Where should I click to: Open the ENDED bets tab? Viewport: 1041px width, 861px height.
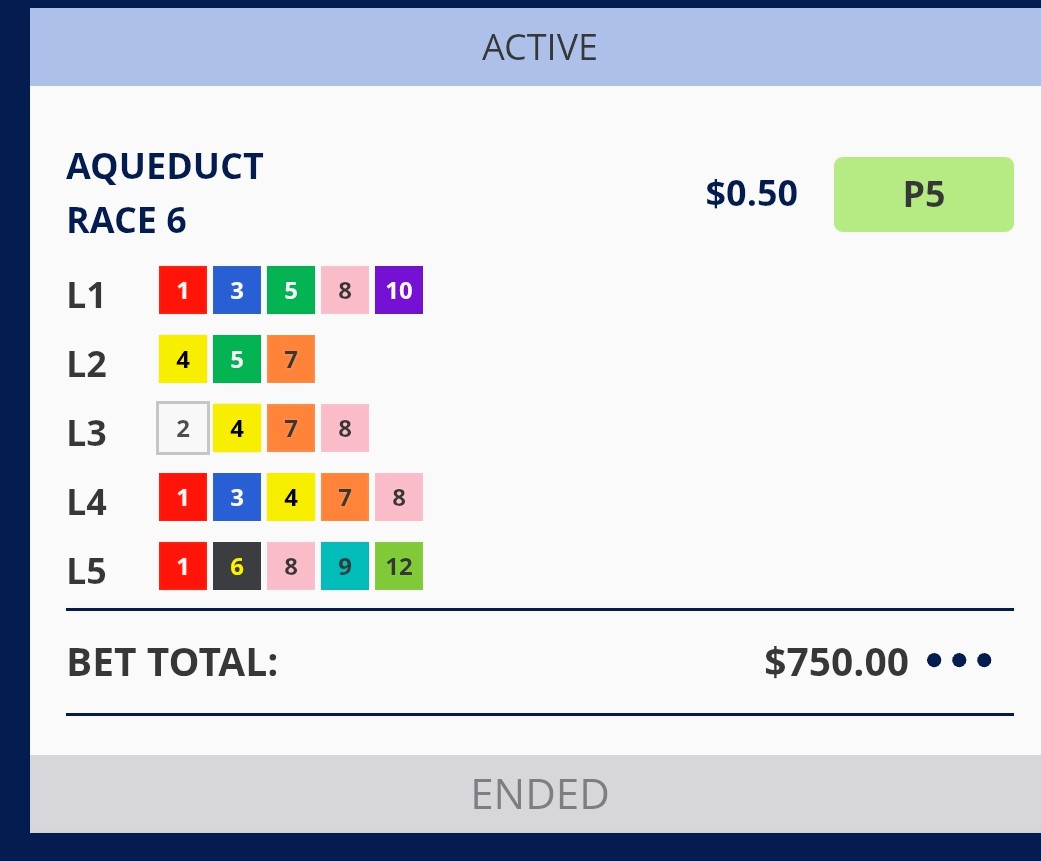[539, 794]
